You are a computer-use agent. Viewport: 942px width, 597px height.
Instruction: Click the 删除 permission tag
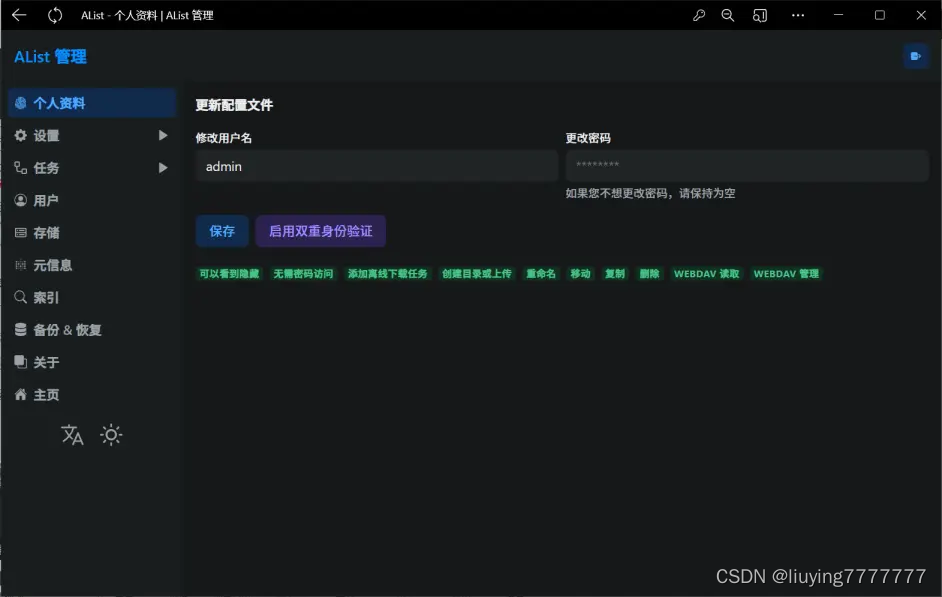point(649,274)
